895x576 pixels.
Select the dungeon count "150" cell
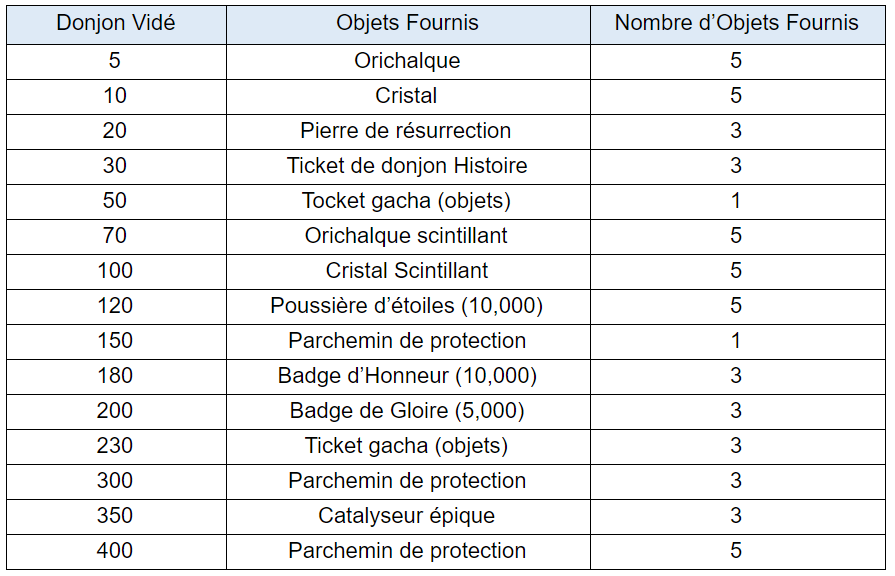pyautogui.click(x=116, y=341)
